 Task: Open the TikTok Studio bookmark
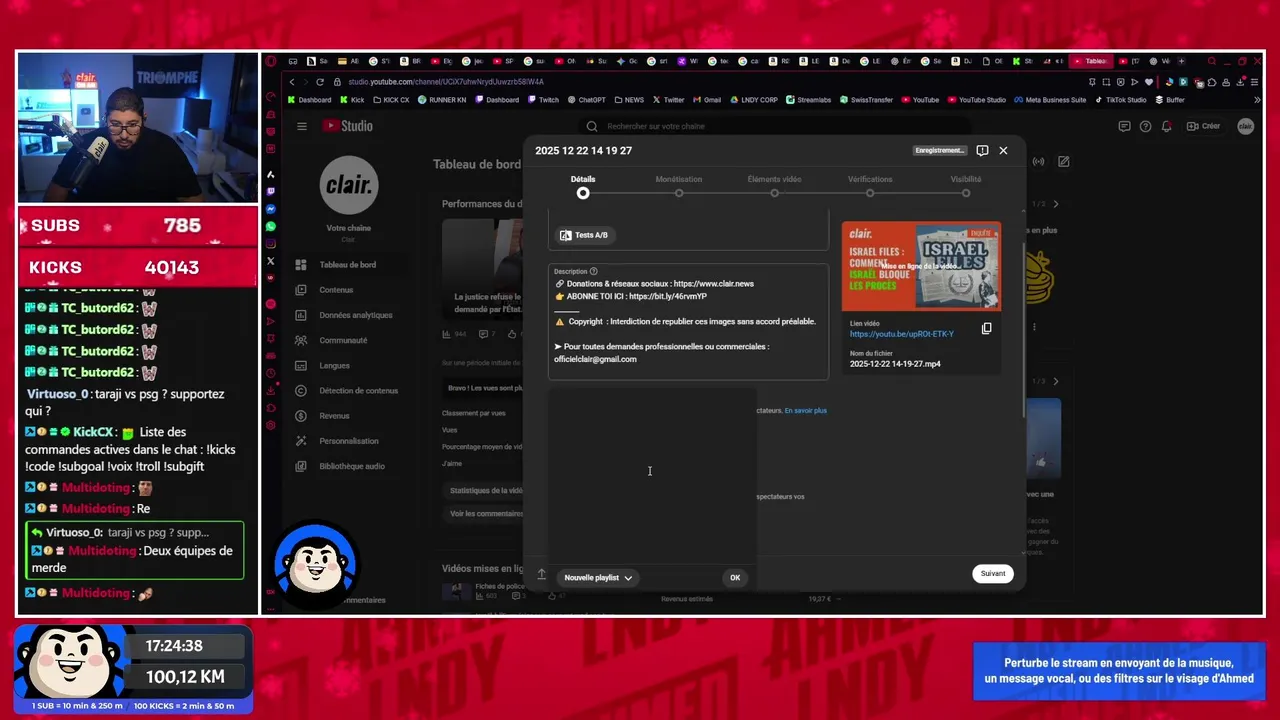coord(1121,100)
